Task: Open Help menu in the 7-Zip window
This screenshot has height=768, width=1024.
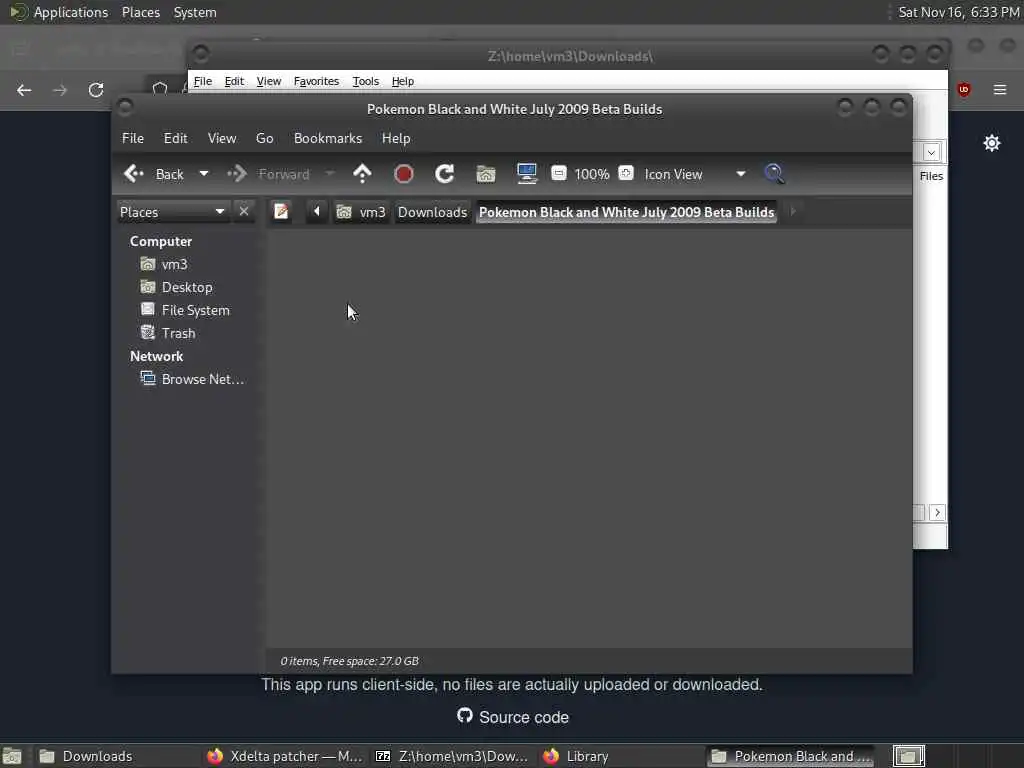Action: 402,81
